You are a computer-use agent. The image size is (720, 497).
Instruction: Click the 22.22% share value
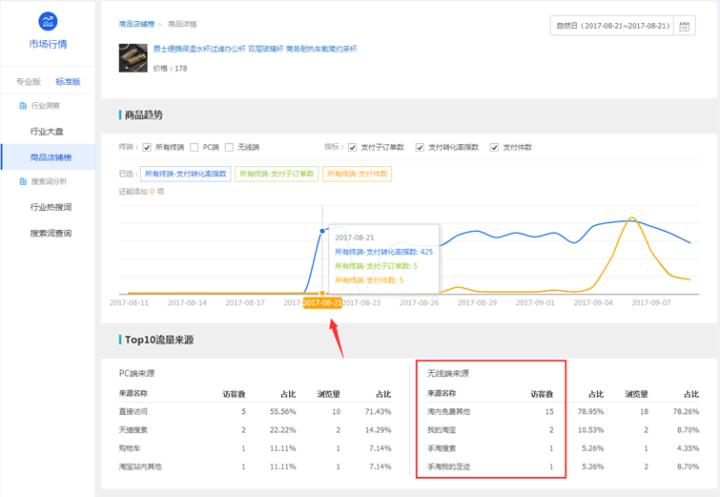click(x=283, y=430)
